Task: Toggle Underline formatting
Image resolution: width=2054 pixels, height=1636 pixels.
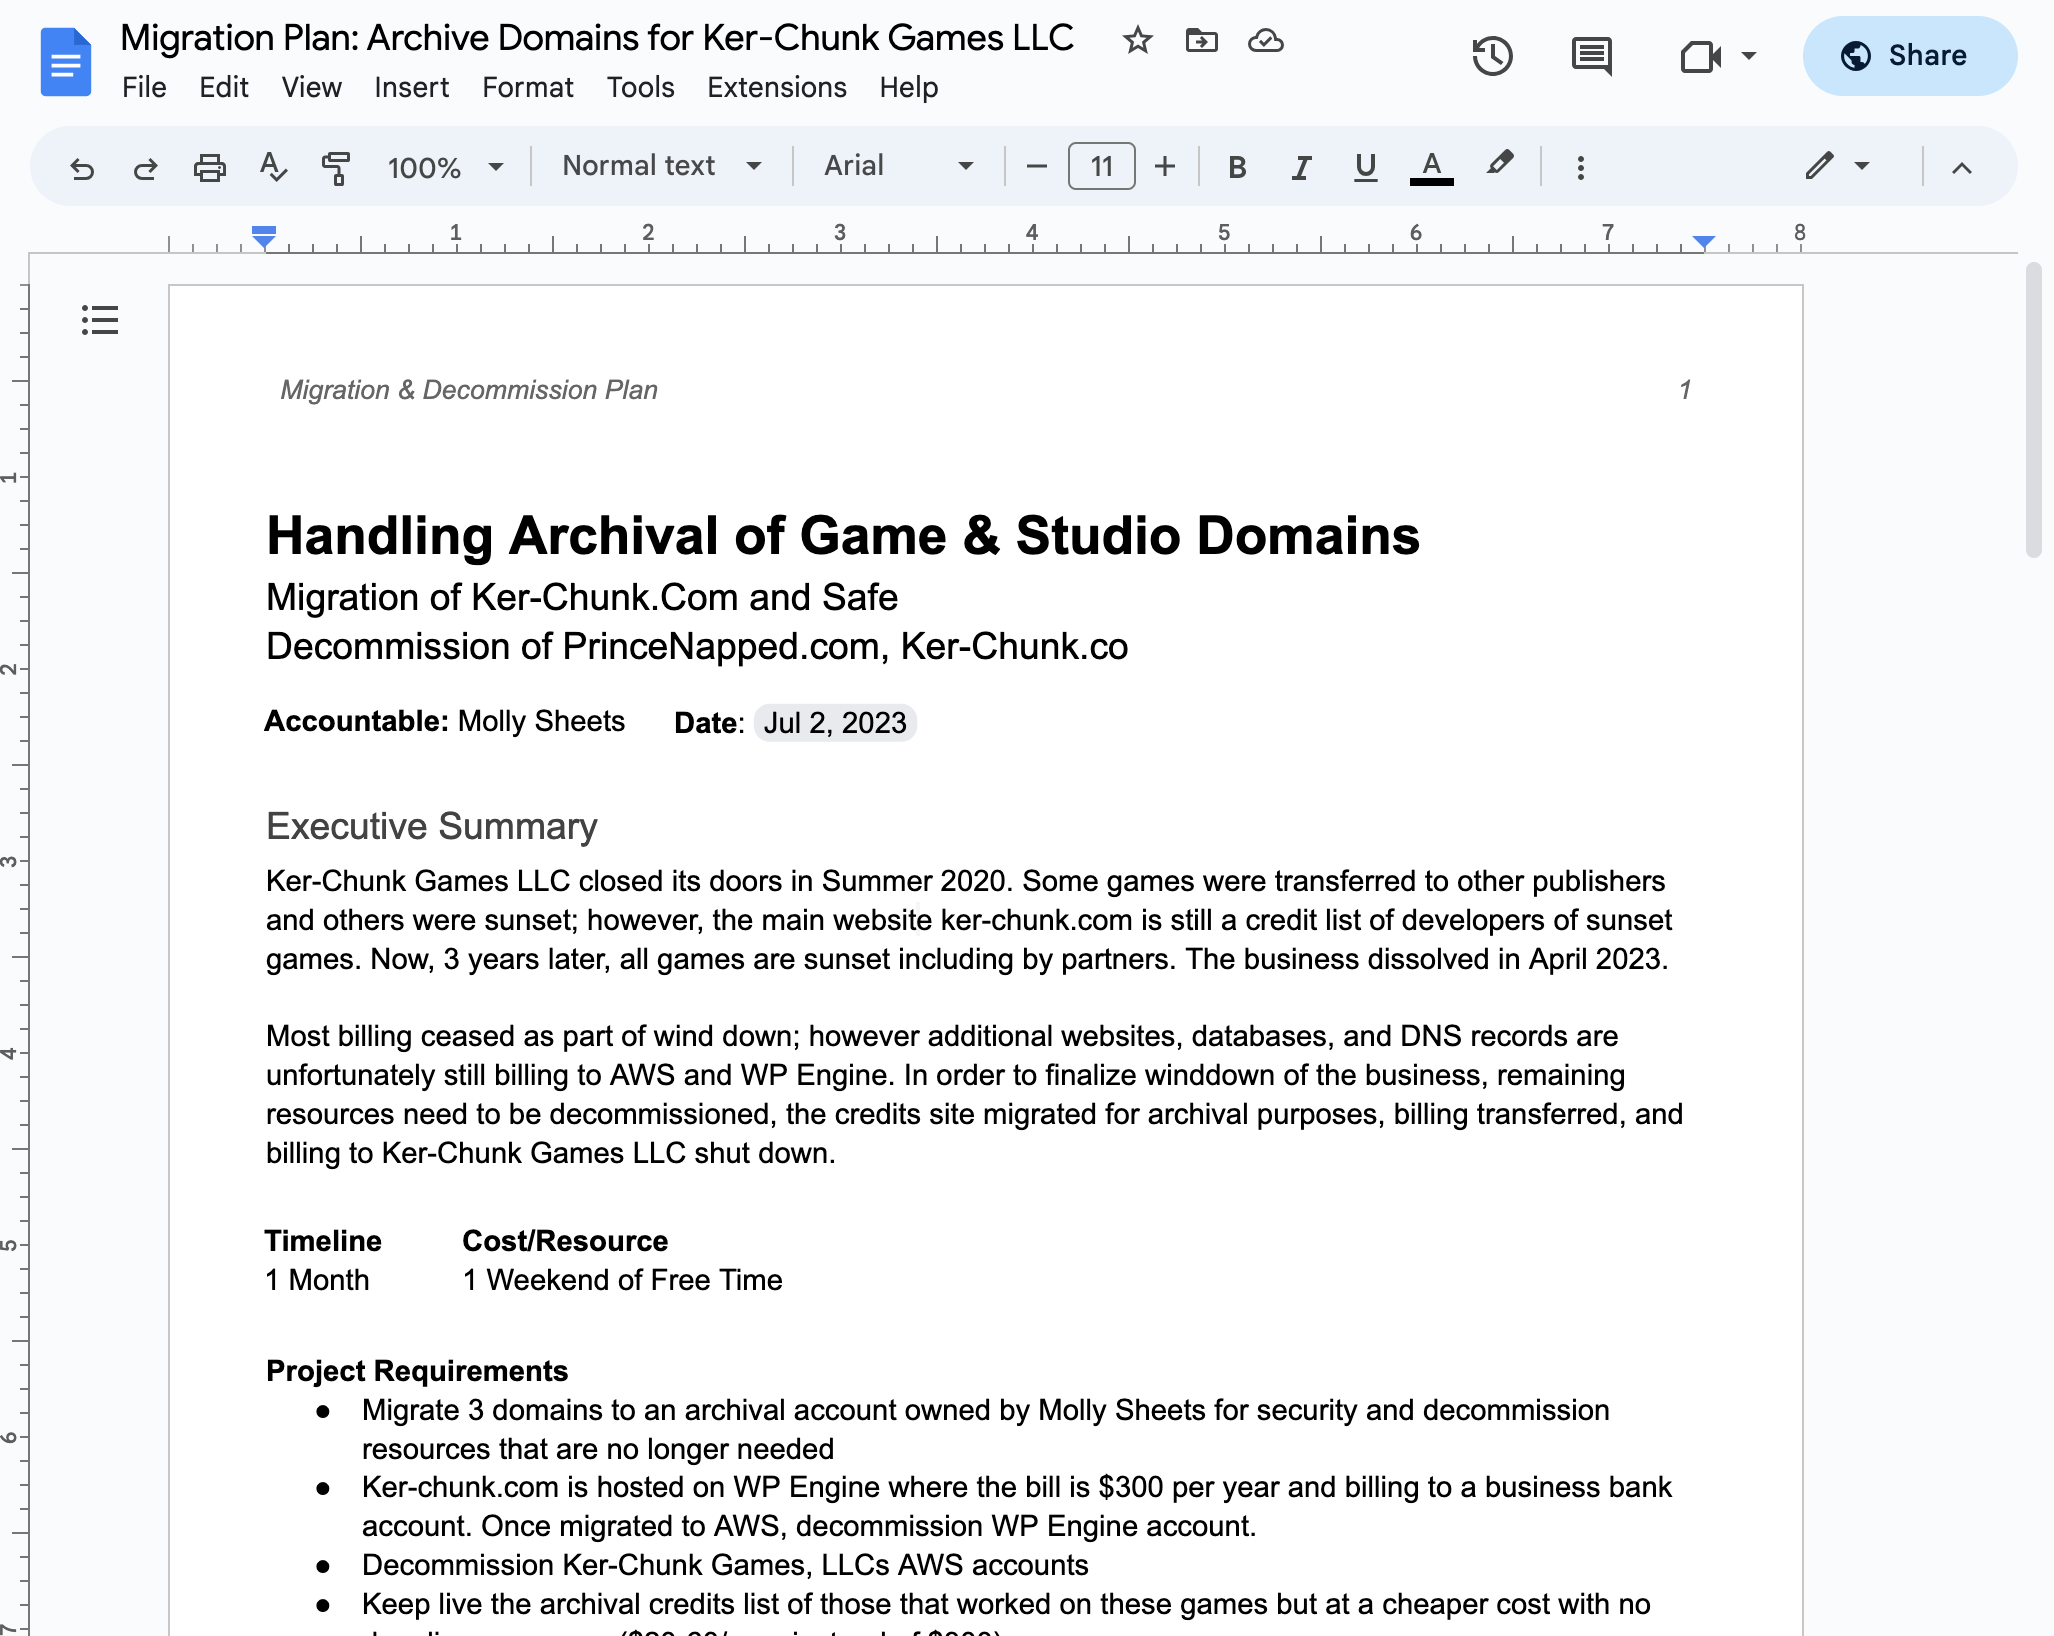Action: click(x=1365, y=167)
